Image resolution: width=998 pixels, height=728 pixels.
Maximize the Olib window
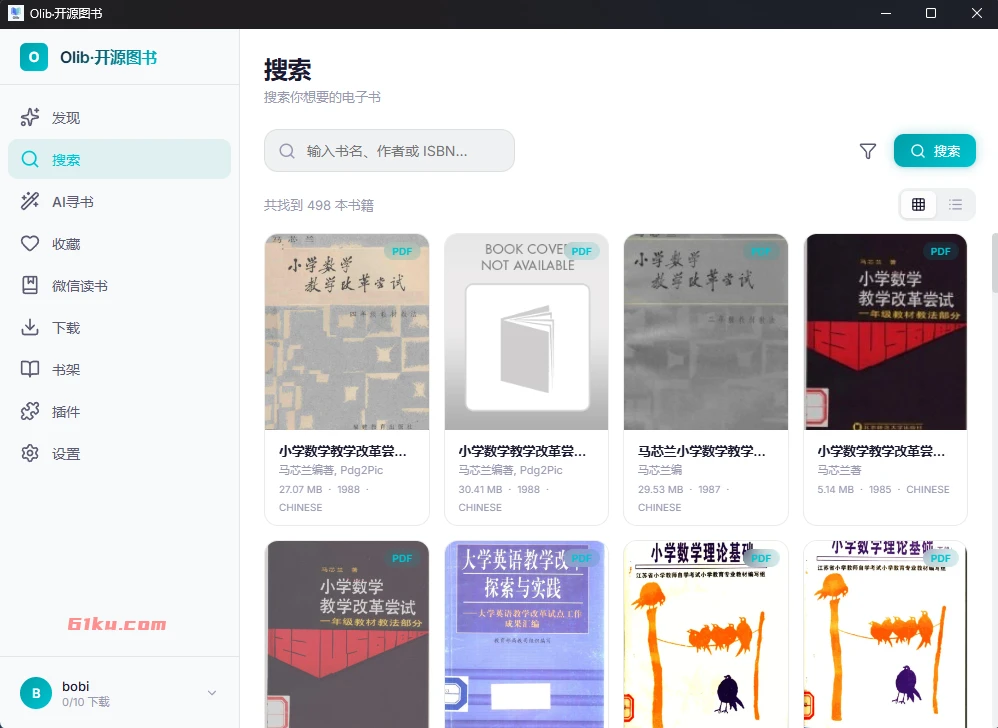pyautogui.click(x=931, y=13)
